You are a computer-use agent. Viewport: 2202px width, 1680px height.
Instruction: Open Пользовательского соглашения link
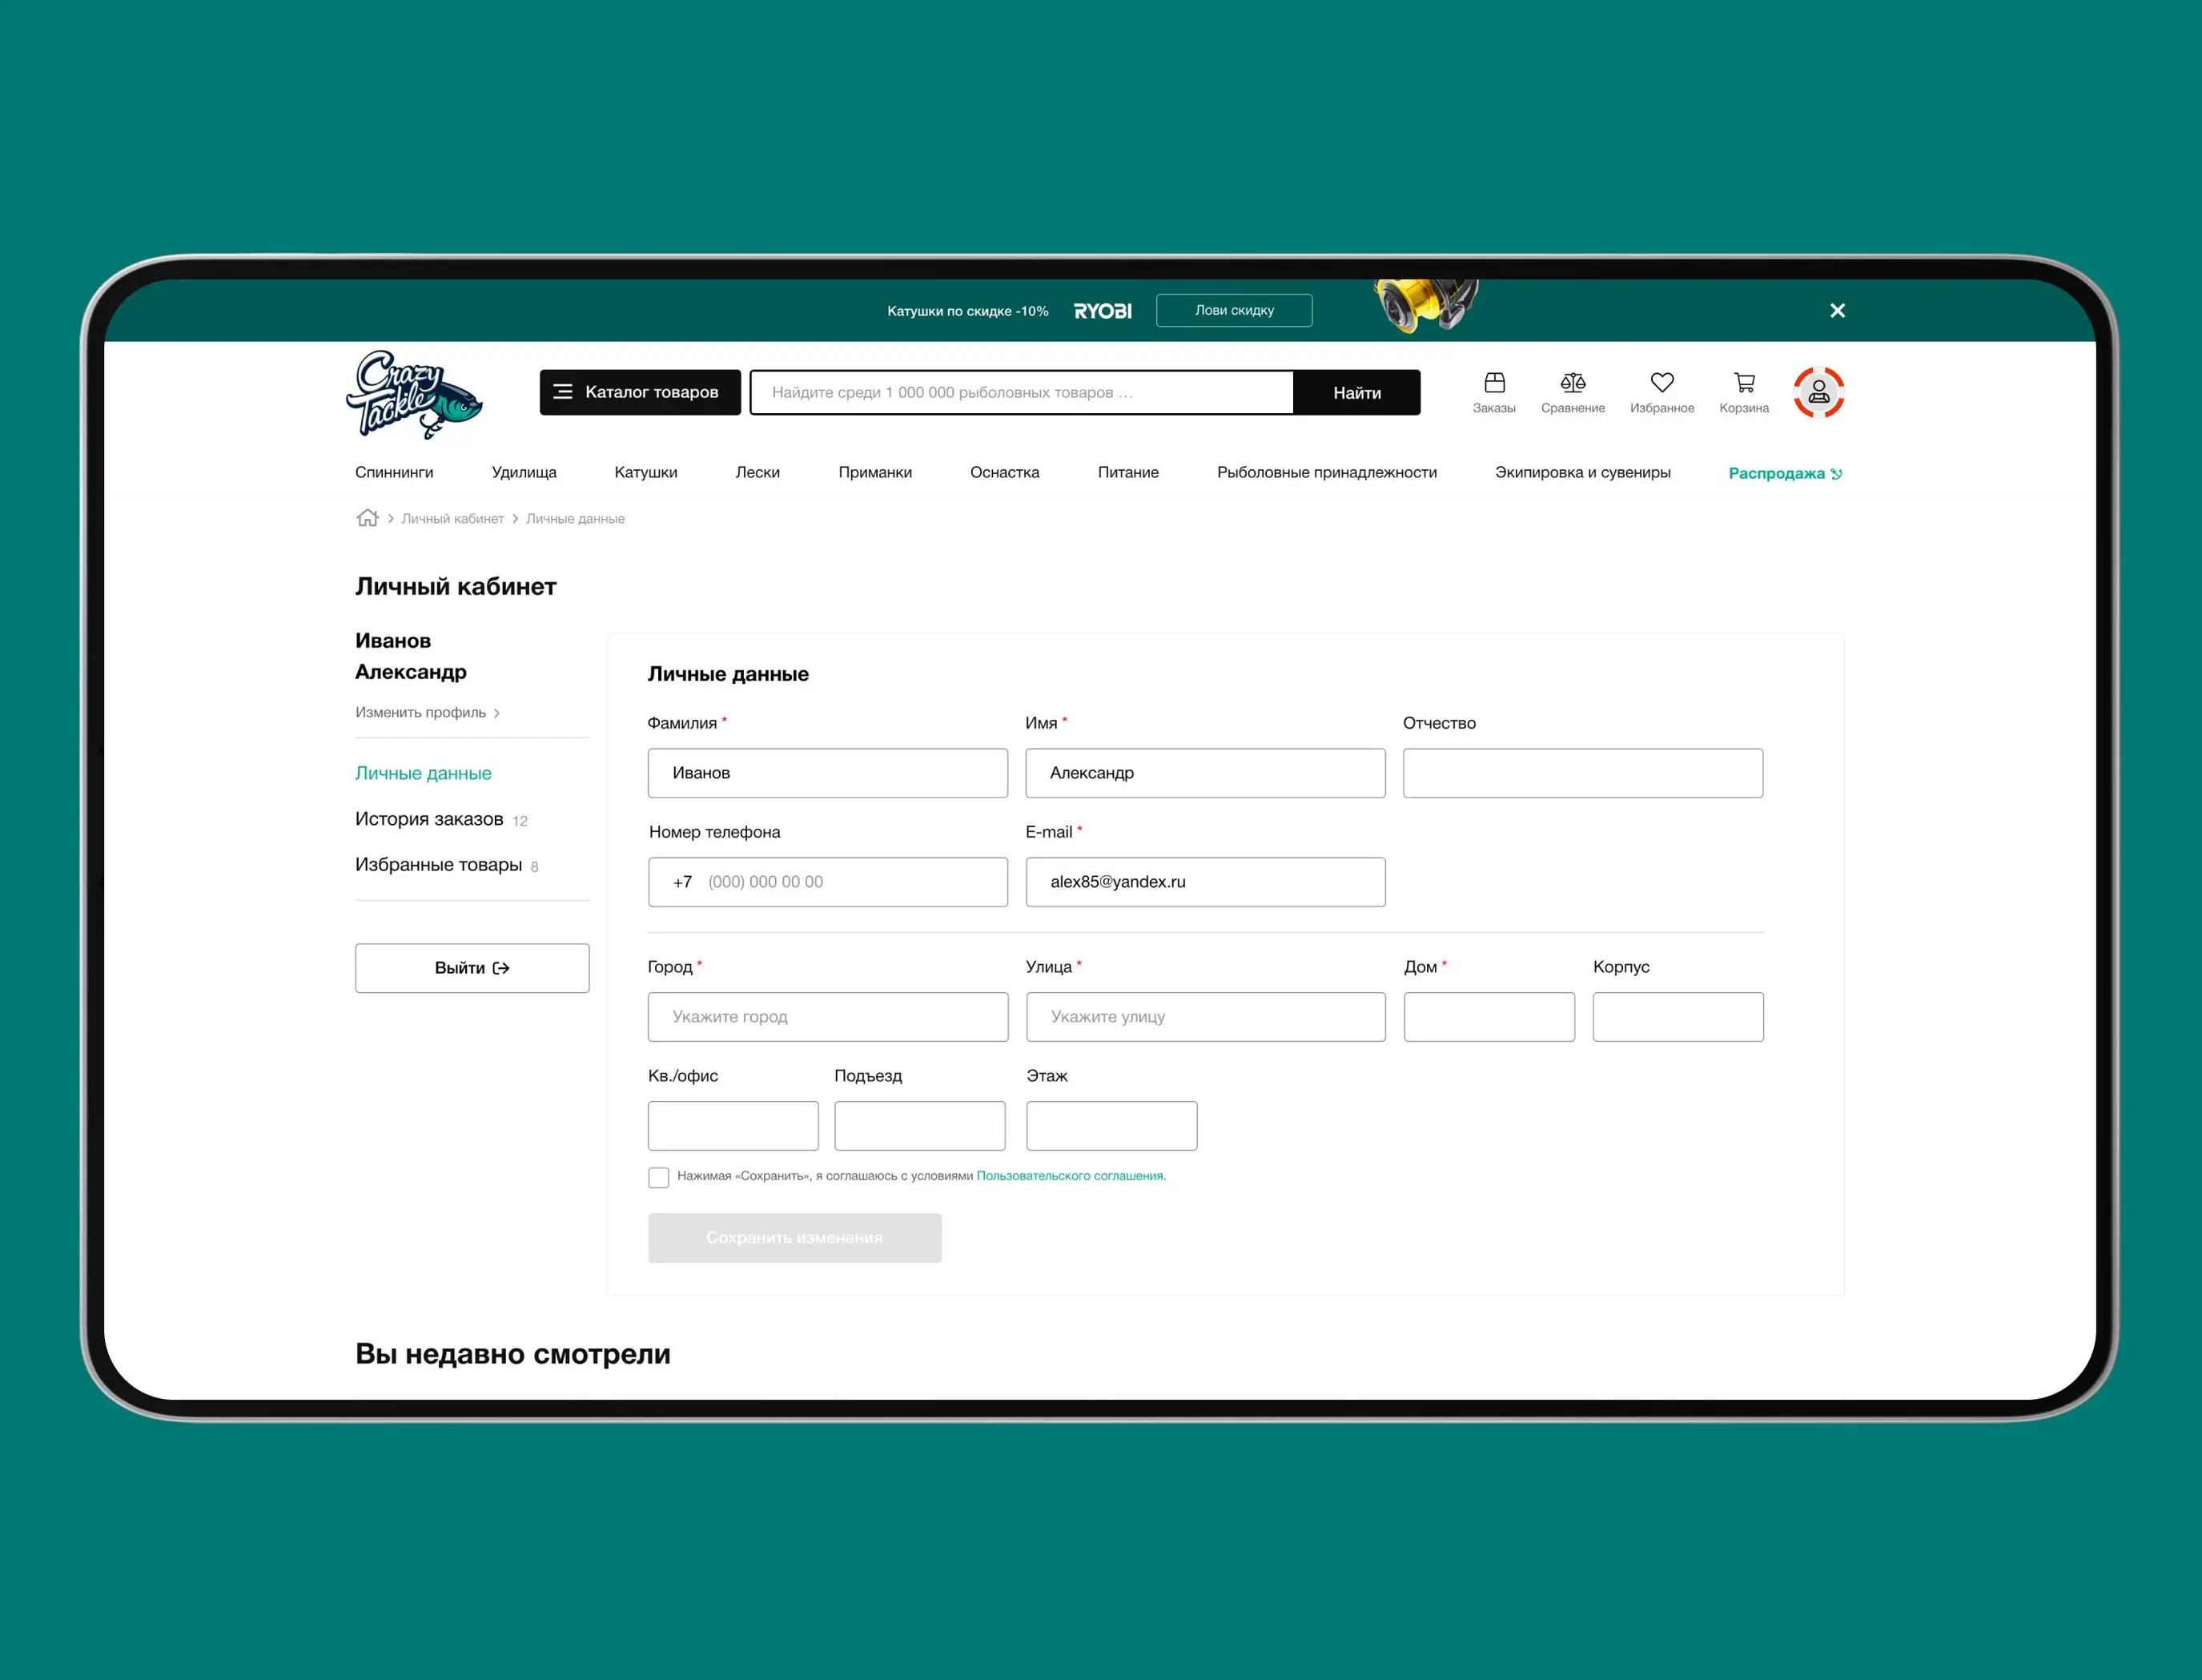click(x=1070, y=1176)
